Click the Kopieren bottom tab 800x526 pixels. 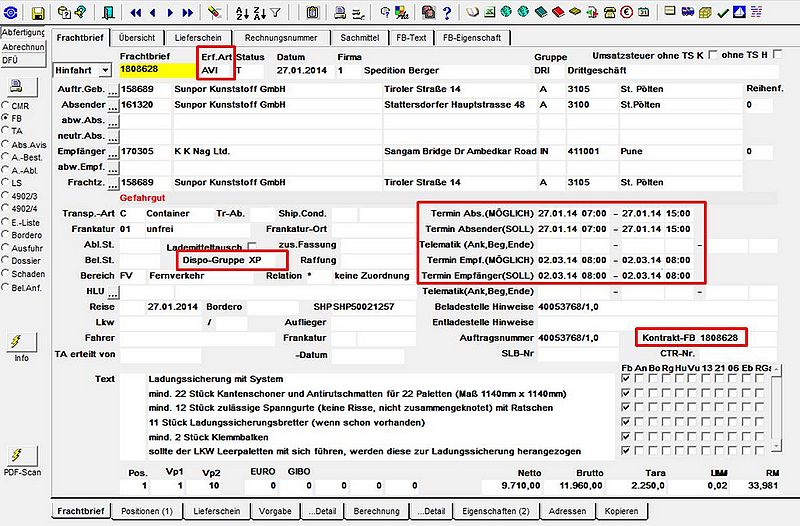click(621, 511)
